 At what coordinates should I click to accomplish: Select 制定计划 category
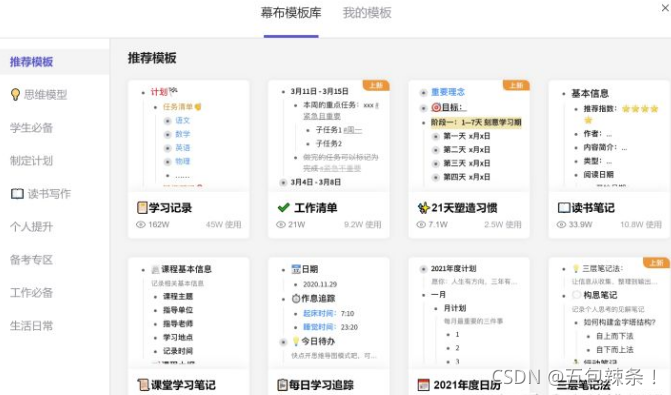click(x=31, y=160)
